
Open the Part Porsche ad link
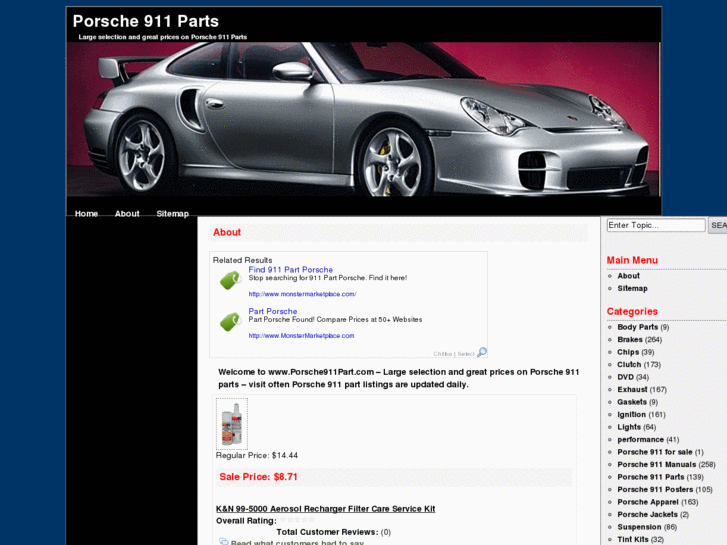tap(273, 311)
